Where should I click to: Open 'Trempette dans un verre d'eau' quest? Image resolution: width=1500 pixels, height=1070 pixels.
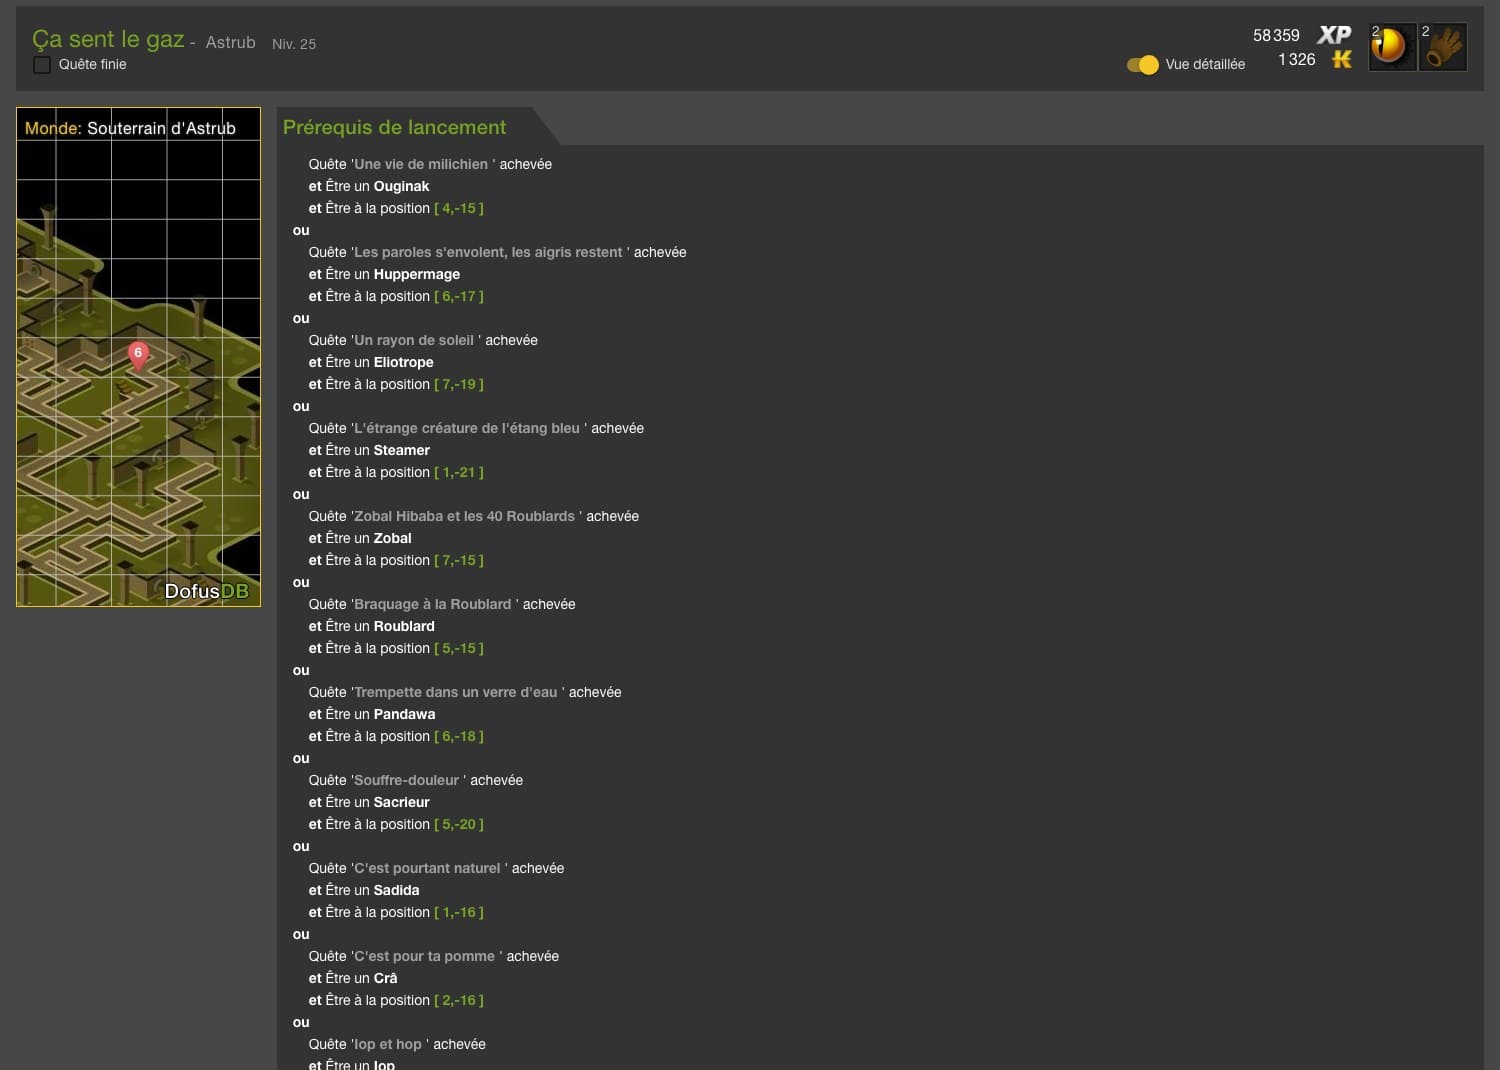pyautogui.click(x=456, y=692)
